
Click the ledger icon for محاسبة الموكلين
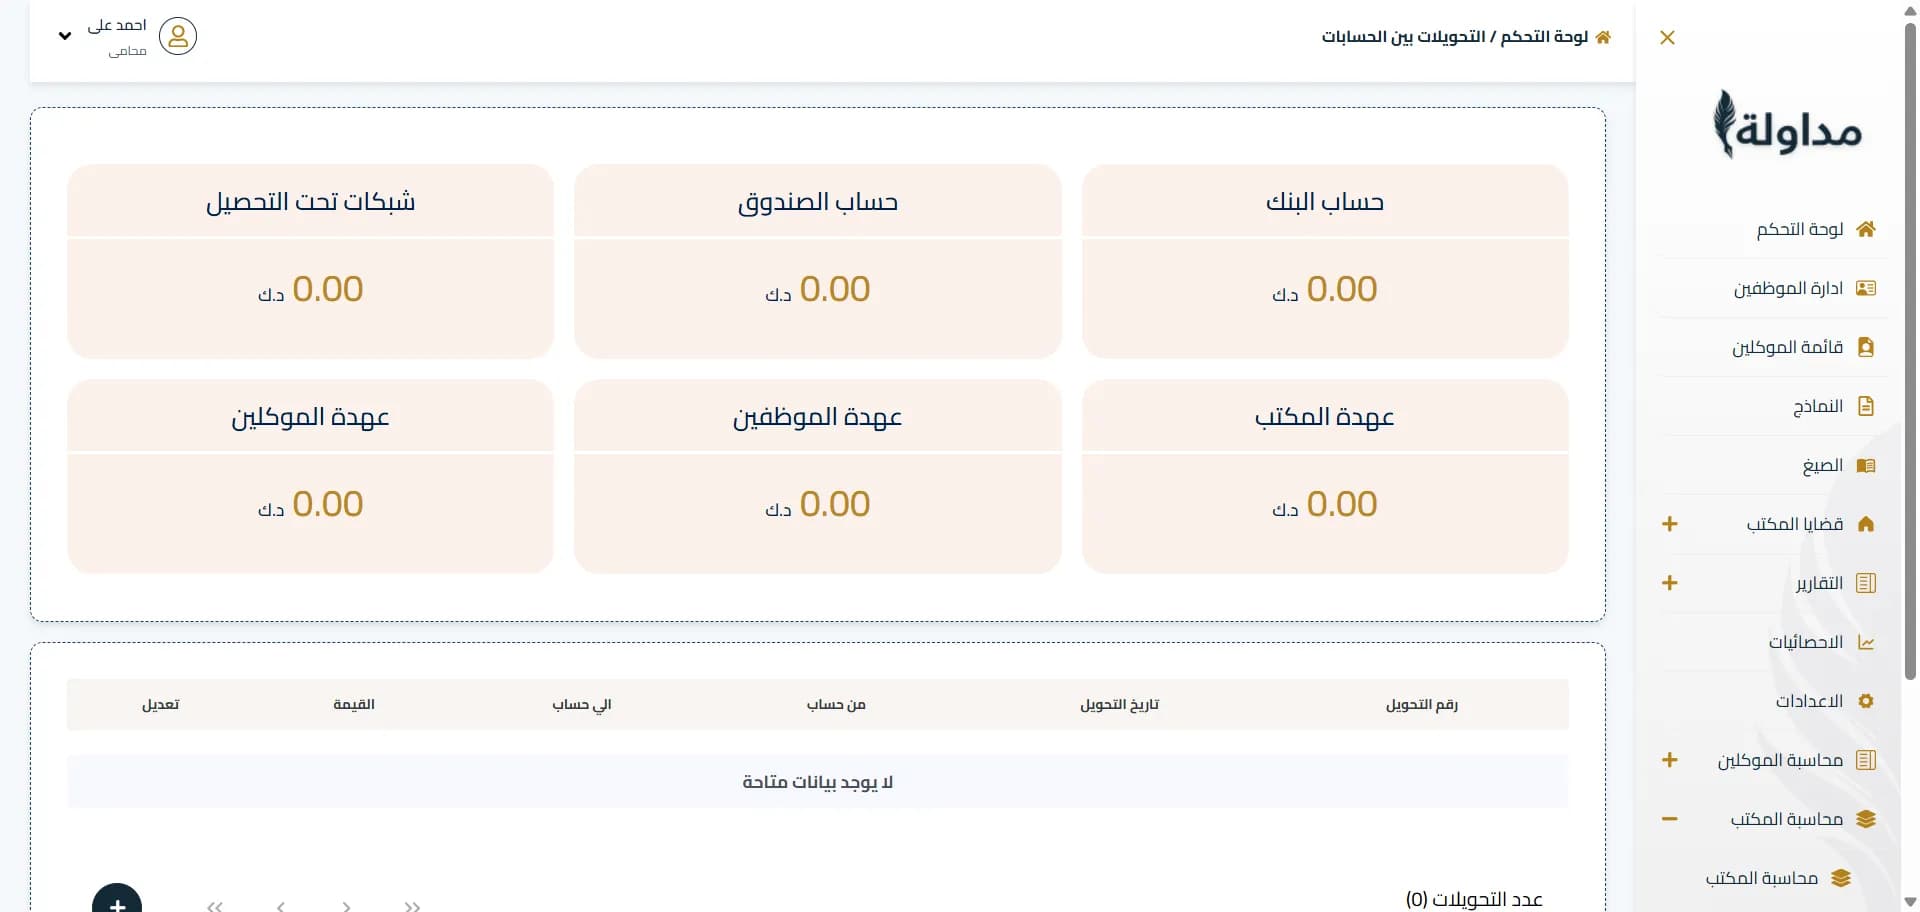coord(1865,760)
